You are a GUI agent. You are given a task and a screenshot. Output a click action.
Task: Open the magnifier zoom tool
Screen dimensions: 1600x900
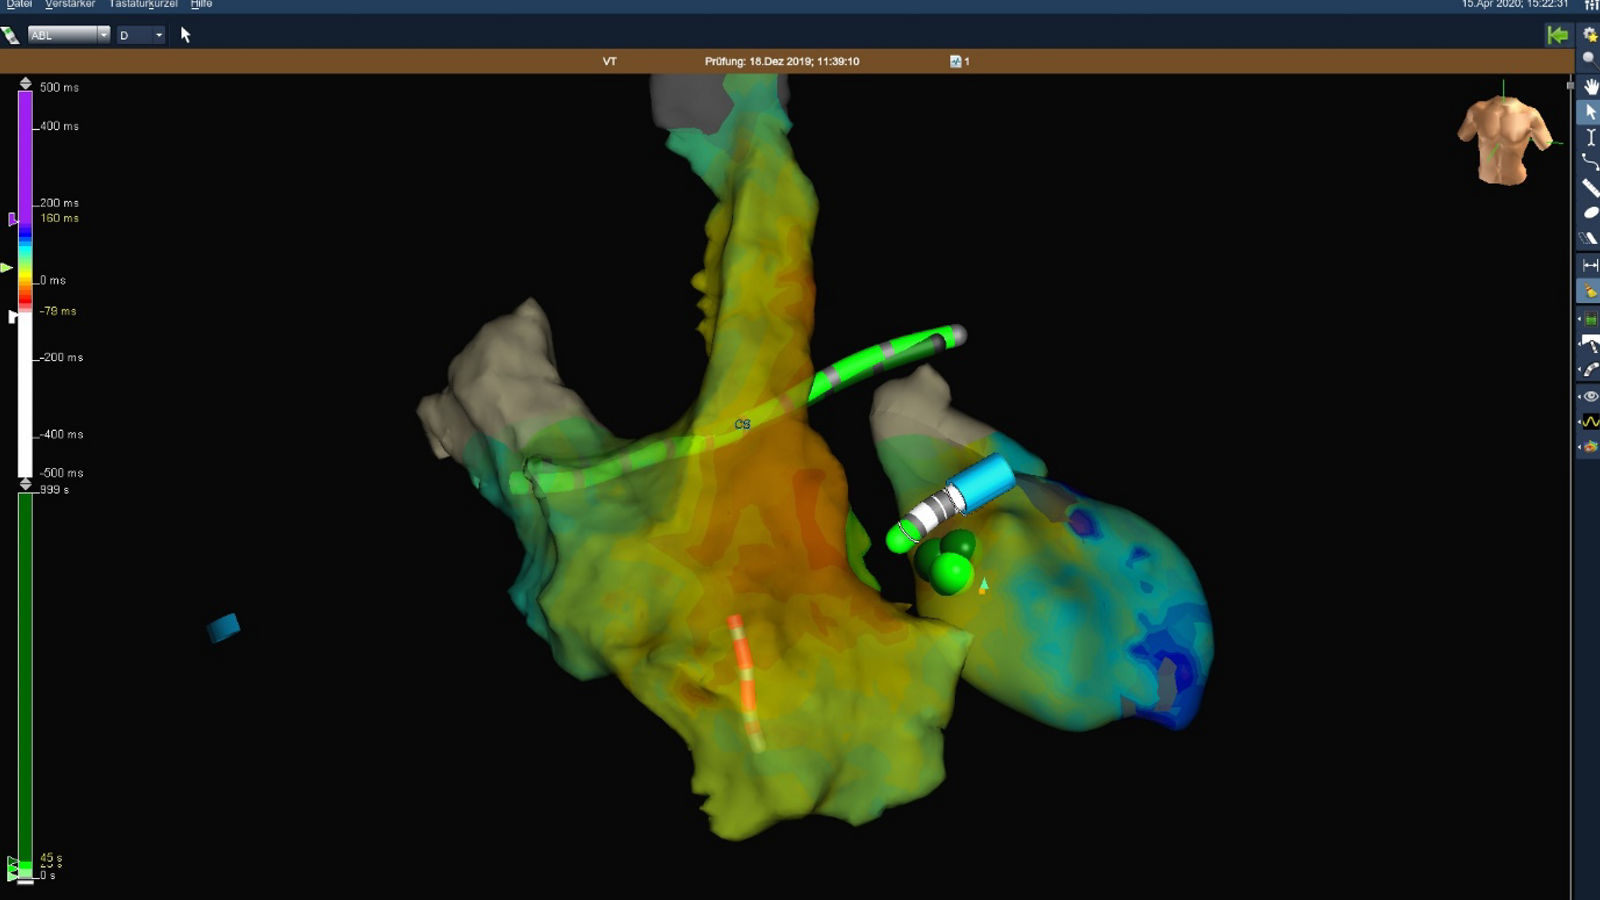coord(1590,58)
